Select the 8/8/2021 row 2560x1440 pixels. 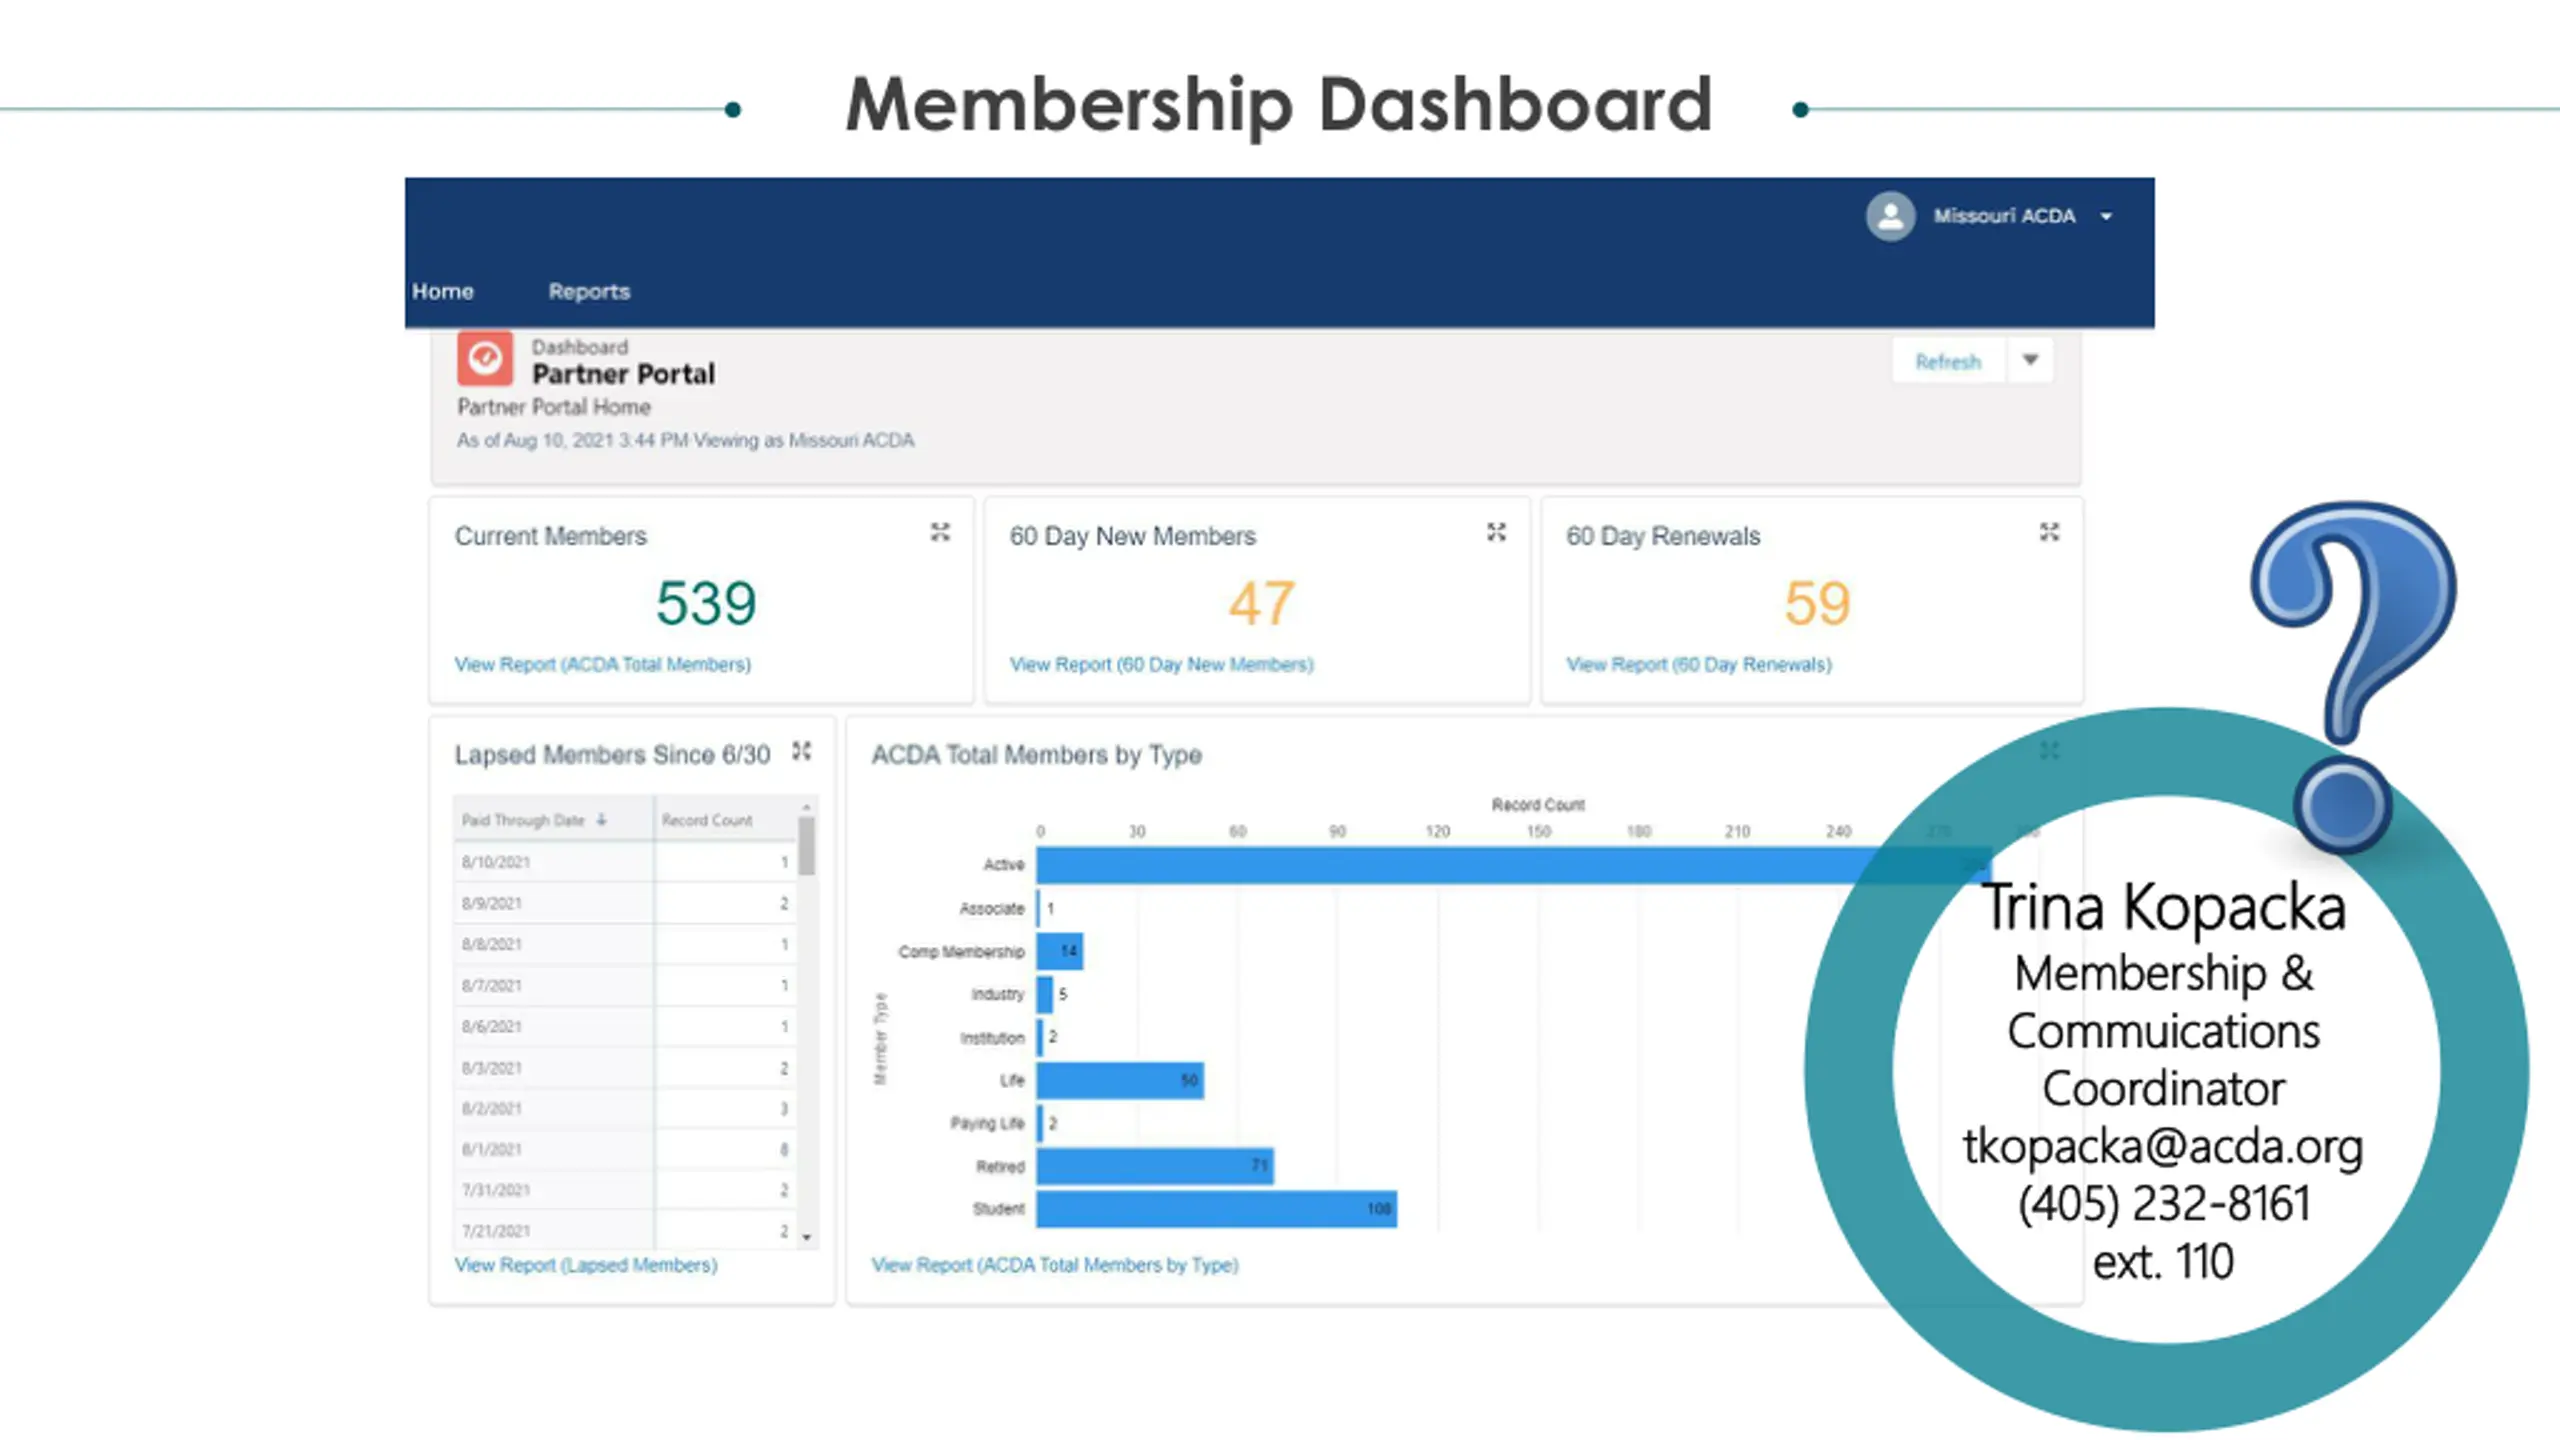[625, 944]
